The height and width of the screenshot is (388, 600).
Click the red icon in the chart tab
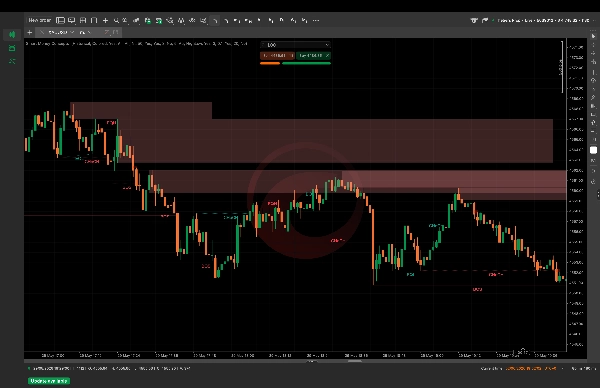pos(107,33)
